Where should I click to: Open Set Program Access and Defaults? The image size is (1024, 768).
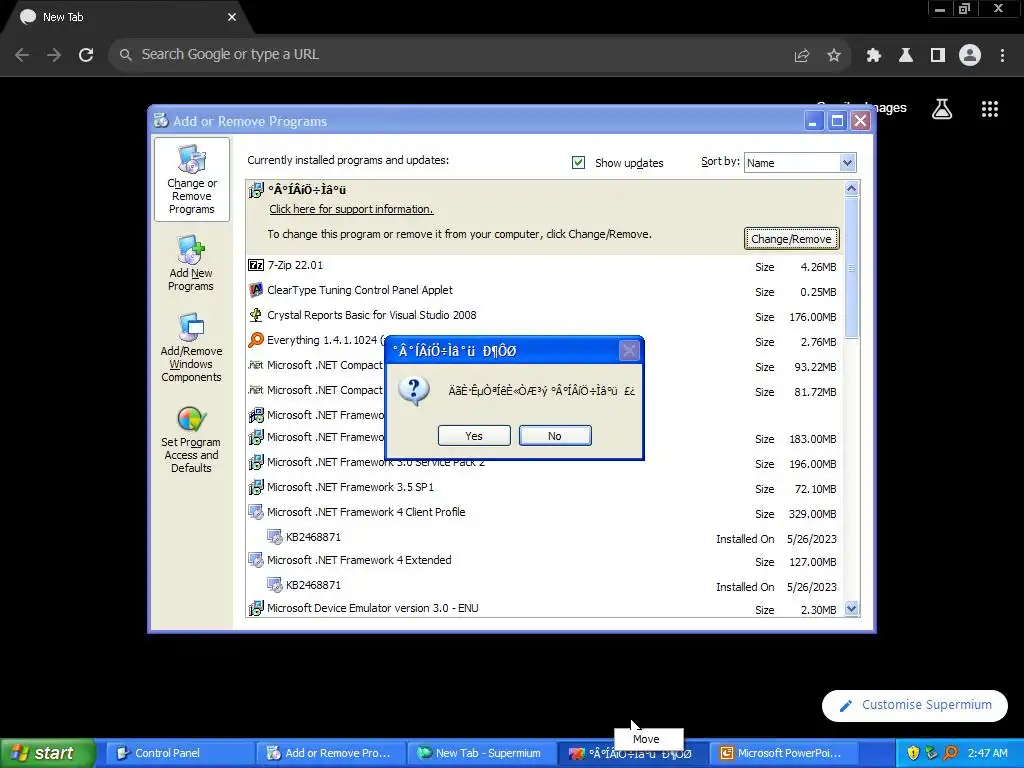click(x=191, y=439)
